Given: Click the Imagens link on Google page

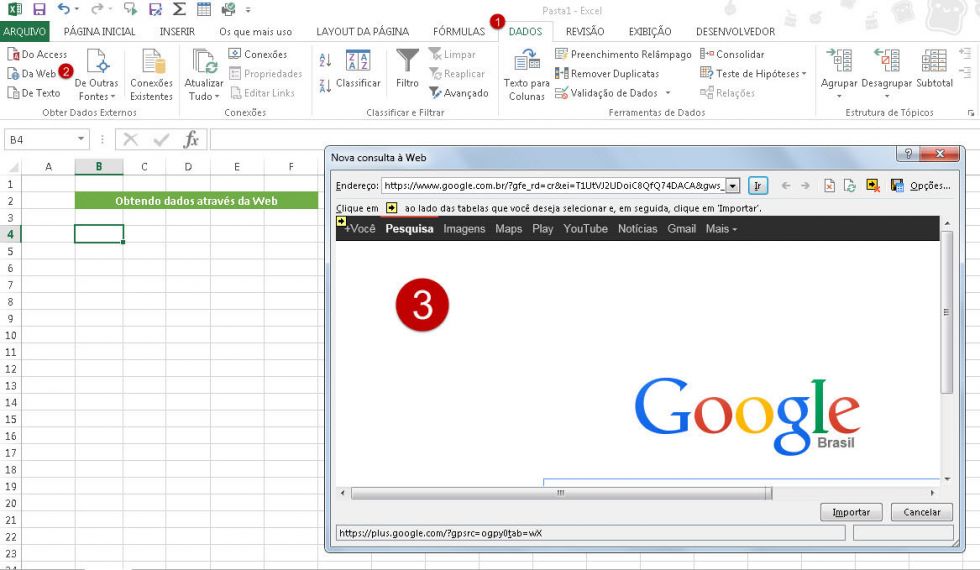Looking at the screenshot, I should (464, 229).
